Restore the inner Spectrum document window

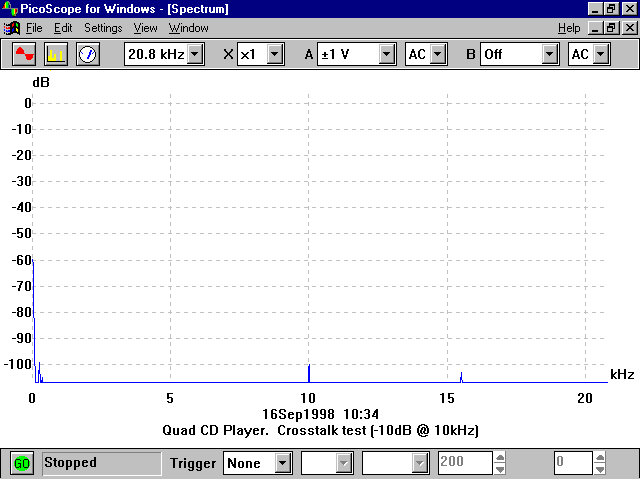click(611, 28)
